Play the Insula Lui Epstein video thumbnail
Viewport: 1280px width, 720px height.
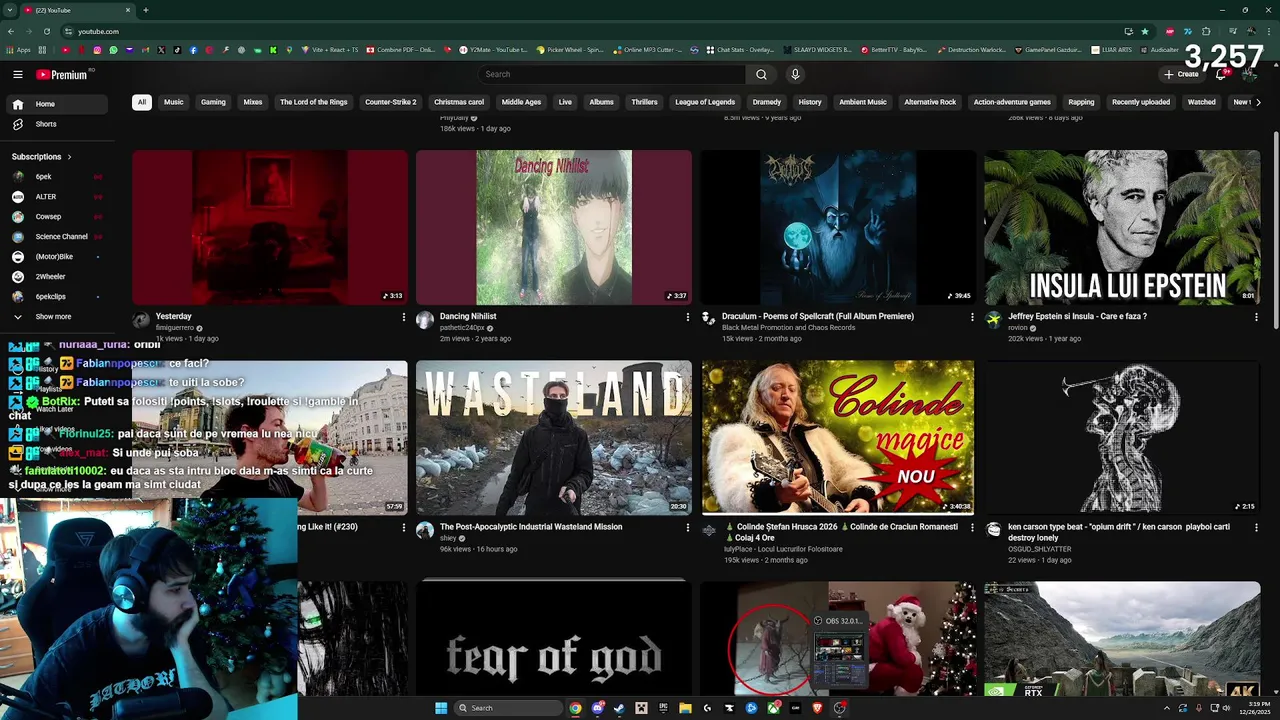[1122, 227]
